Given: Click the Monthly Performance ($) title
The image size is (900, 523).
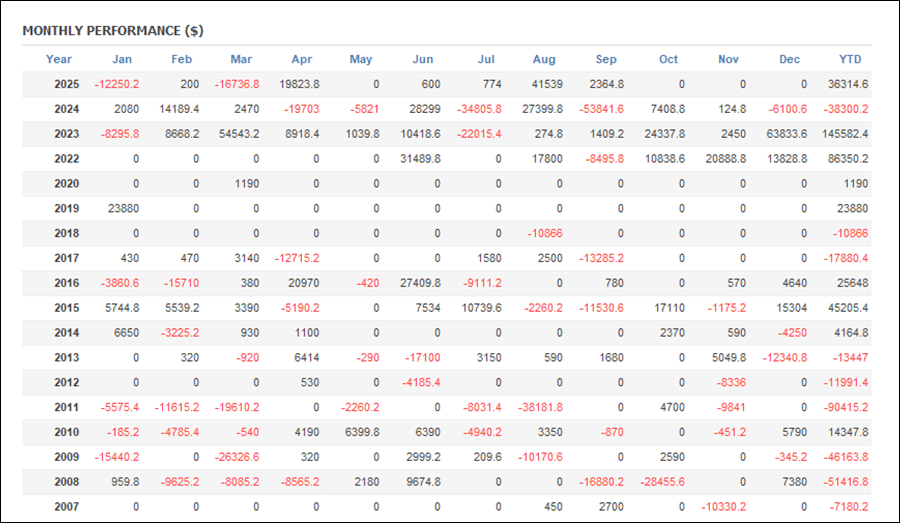Looking at the screenshot, I should click(x=112, y=31).
